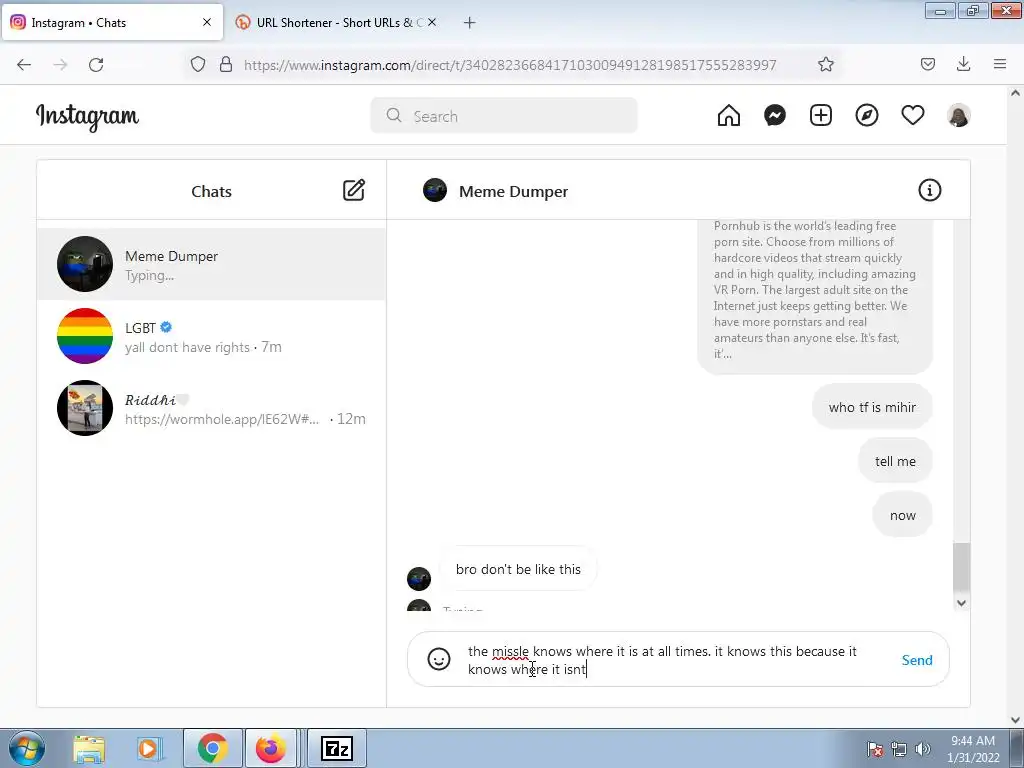Select the Instagram Chats tab
Screen dimensions: 1024x768
(112, 23)
